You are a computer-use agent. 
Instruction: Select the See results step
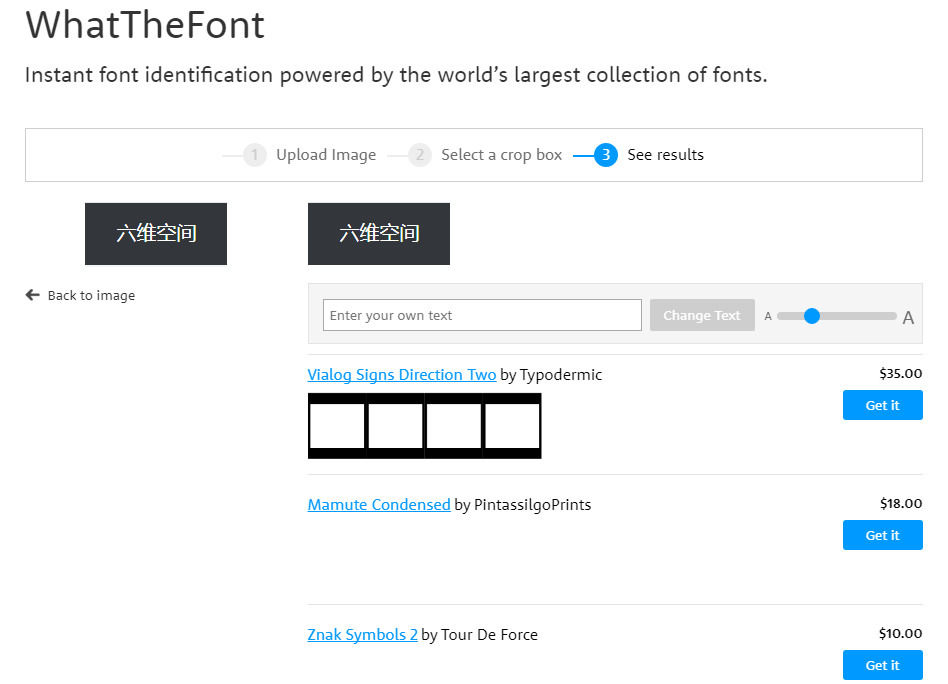click(665, 155)
